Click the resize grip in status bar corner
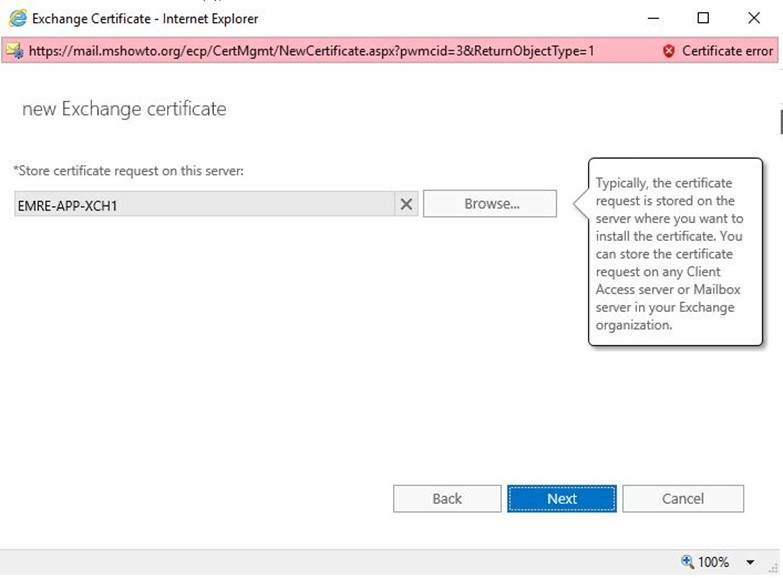The image size is (783, 578). coord(775,568)
